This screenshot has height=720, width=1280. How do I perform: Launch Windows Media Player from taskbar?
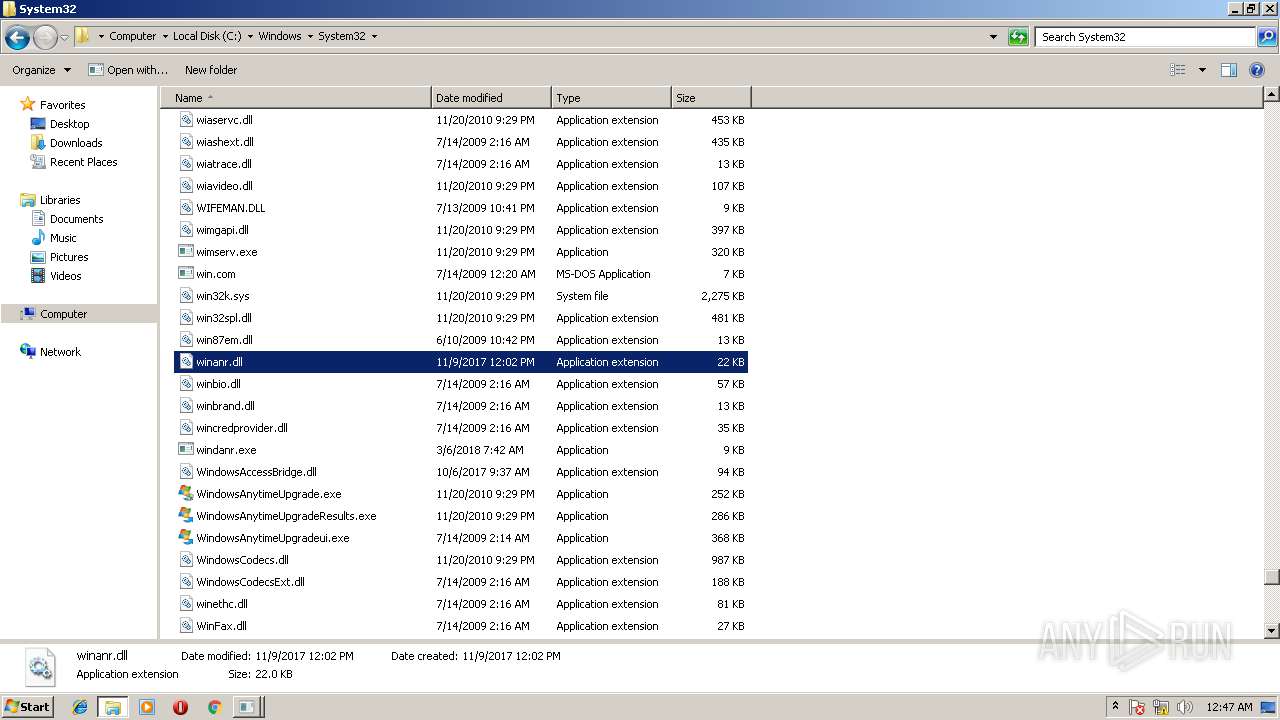point(147,707)
